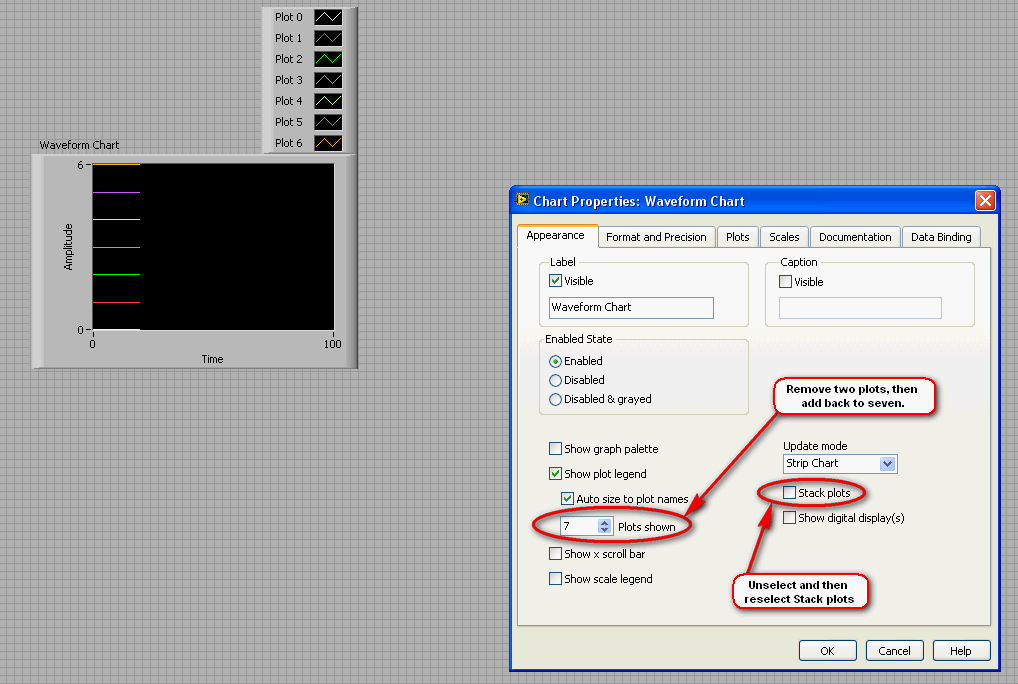This screenshot has width=1018, height=684.
Task: Toggle the Show graph palette checkbox
Action: (x=556, y=449)
